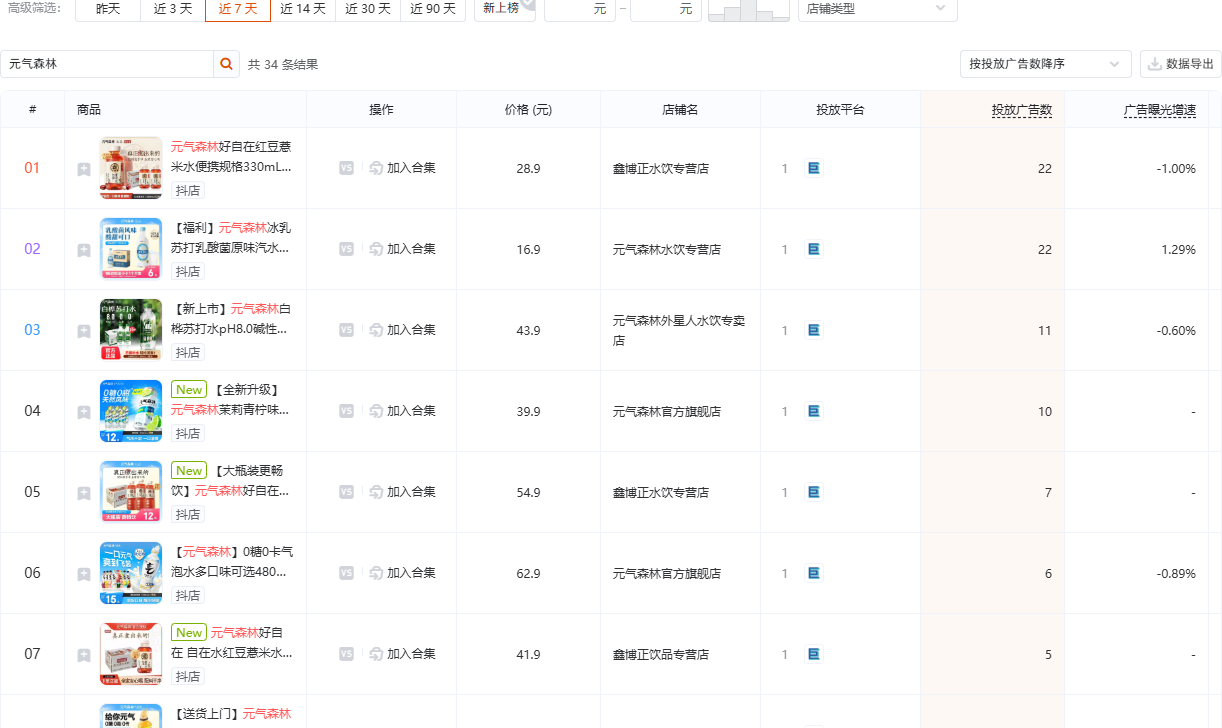Click blue ad platform icon in row 06
This screenshot has width=1222, height=728.
point(814,573)
